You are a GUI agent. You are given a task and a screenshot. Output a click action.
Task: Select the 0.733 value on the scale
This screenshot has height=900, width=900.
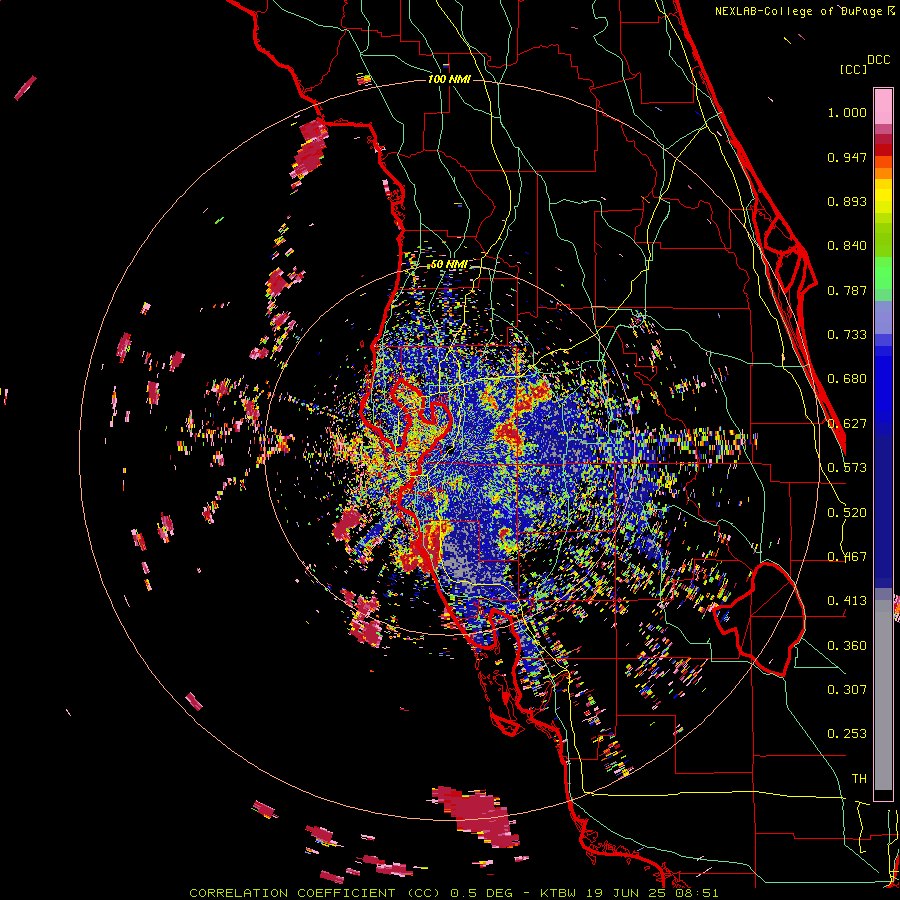[x=847, y=335]
